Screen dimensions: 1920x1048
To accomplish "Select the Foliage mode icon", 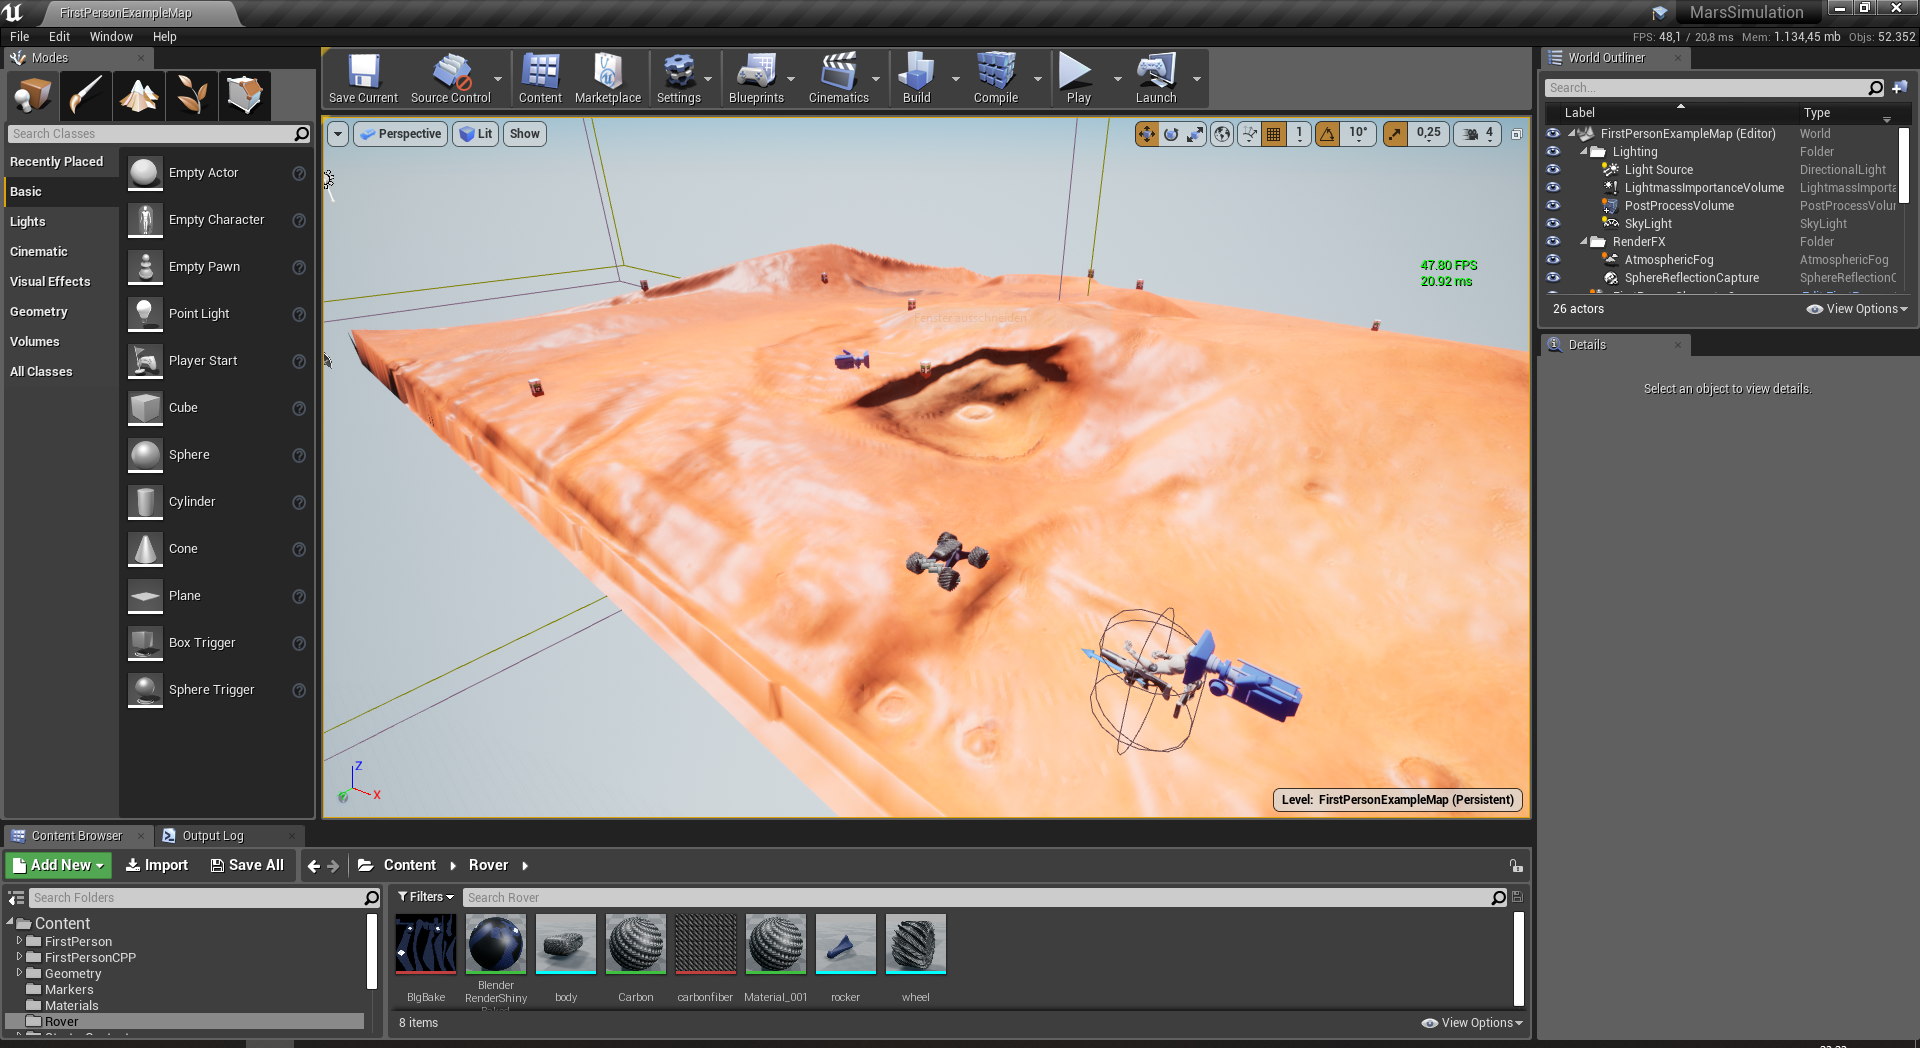I will [192, 96].
